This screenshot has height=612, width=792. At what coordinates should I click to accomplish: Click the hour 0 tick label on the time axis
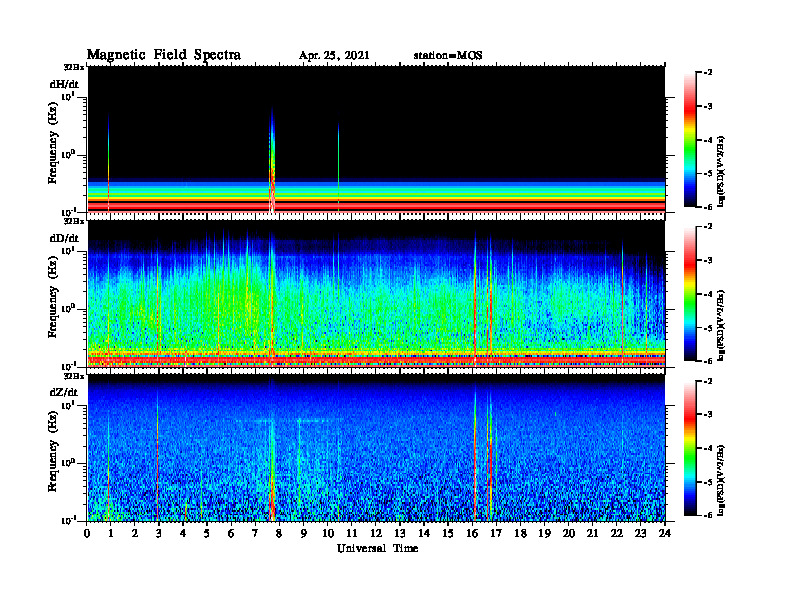coord(87,533)
